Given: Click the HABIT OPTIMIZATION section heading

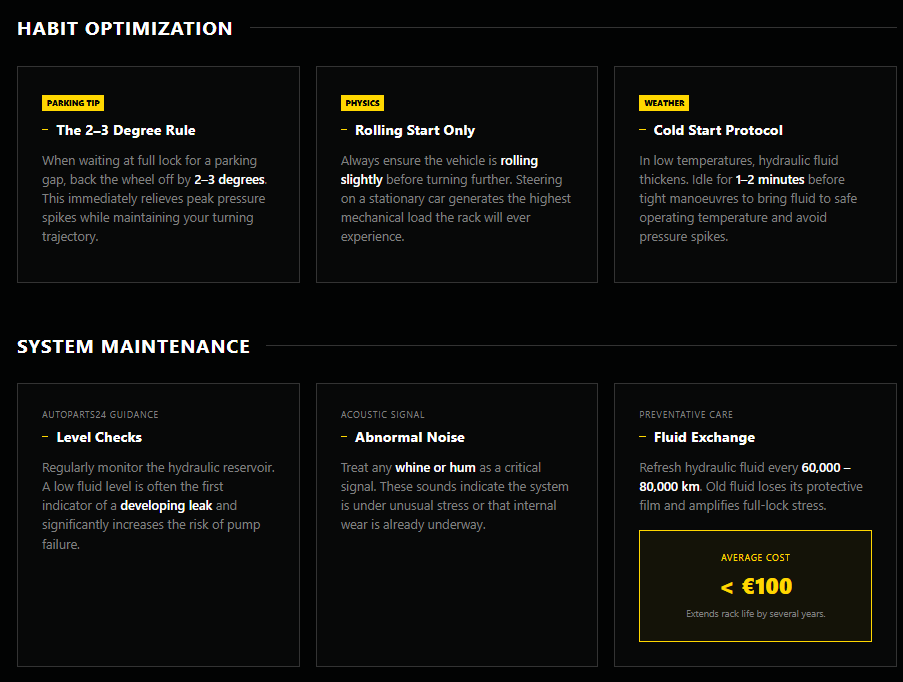Looking at the screenshot, I should pyautogui.click(x=125, y=29).
